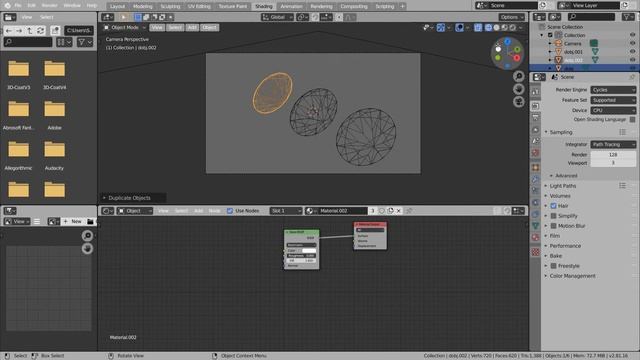Go forward in file browser
Image resolution: width=640 pixels, height=360 pixels.
pos(19,31)
